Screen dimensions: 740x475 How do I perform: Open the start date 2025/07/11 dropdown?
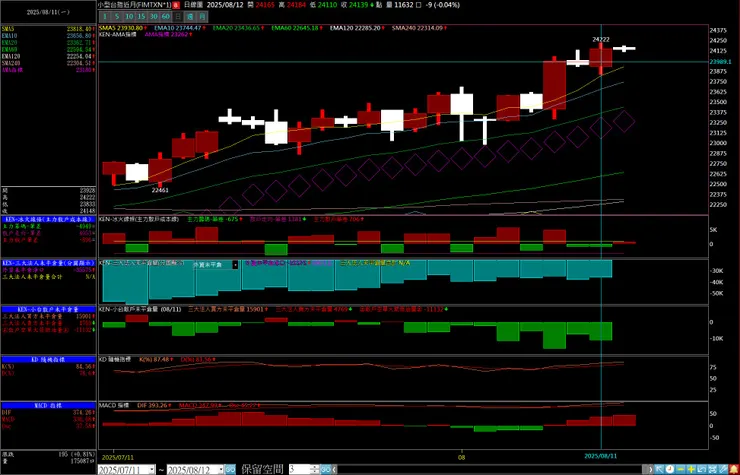click(151, 470)
